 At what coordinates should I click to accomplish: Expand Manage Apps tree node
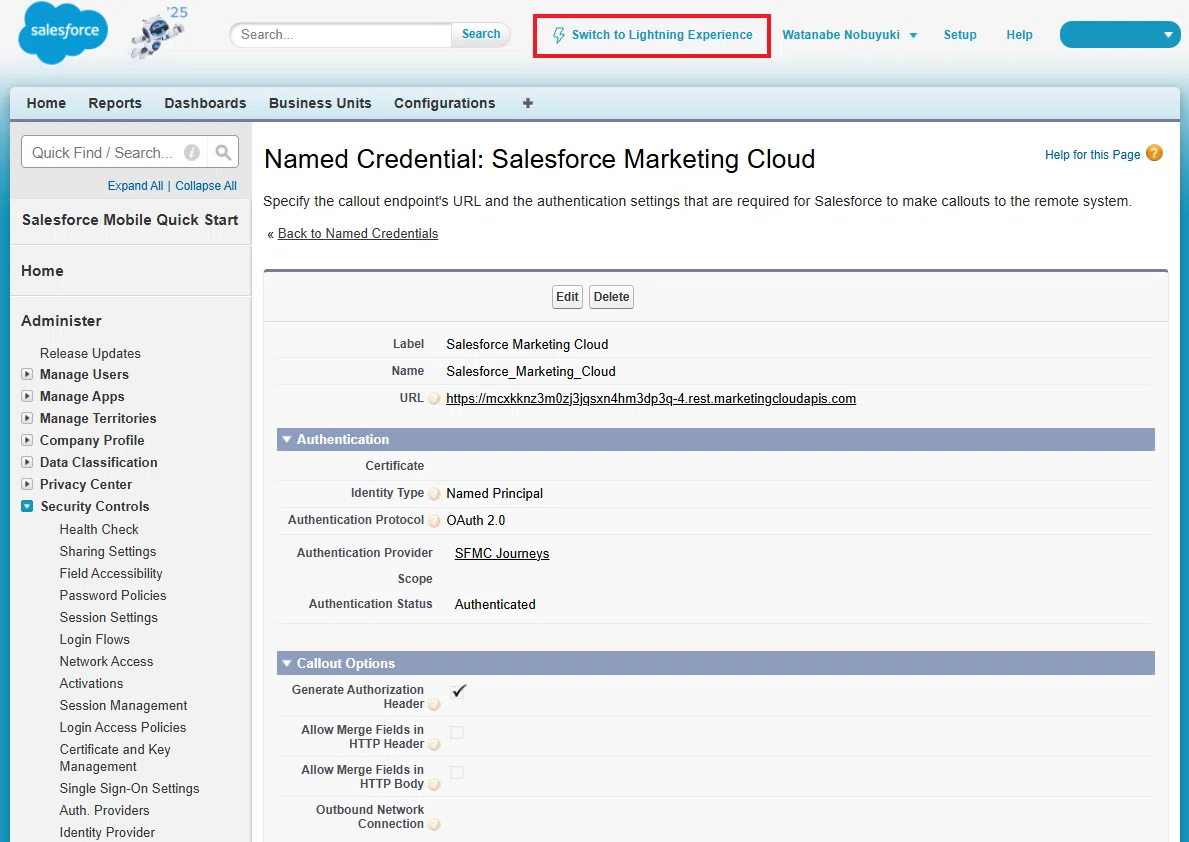coord(27,396)
